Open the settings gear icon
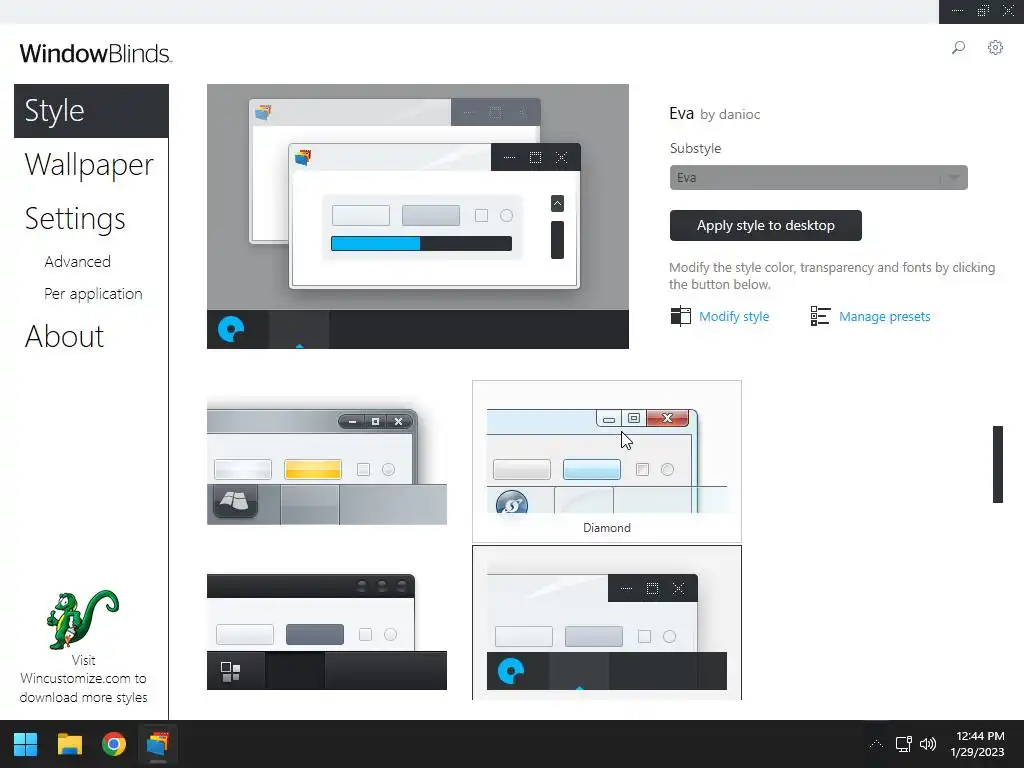Screen dimensions: 1024x768 click(x=995, y=48)
